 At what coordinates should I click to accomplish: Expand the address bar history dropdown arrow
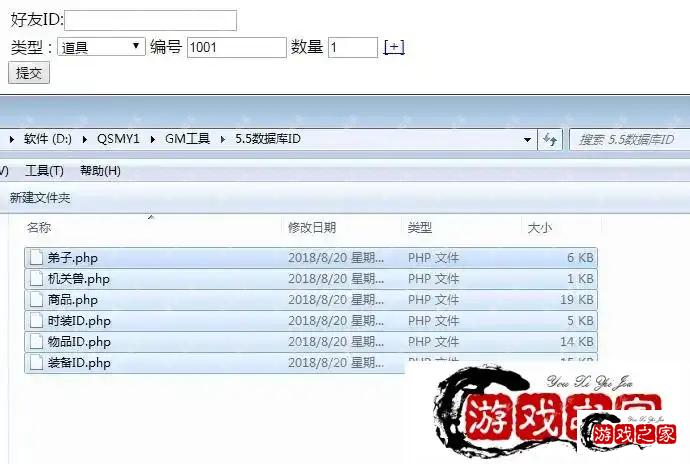pyautogui.click(x=527, y=139)
